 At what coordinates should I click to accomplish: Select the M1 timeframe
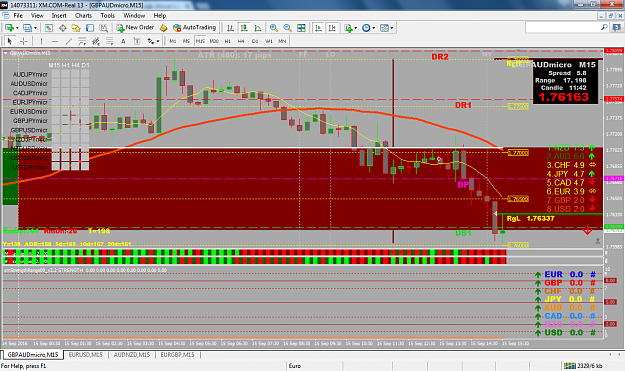point(173,41)
